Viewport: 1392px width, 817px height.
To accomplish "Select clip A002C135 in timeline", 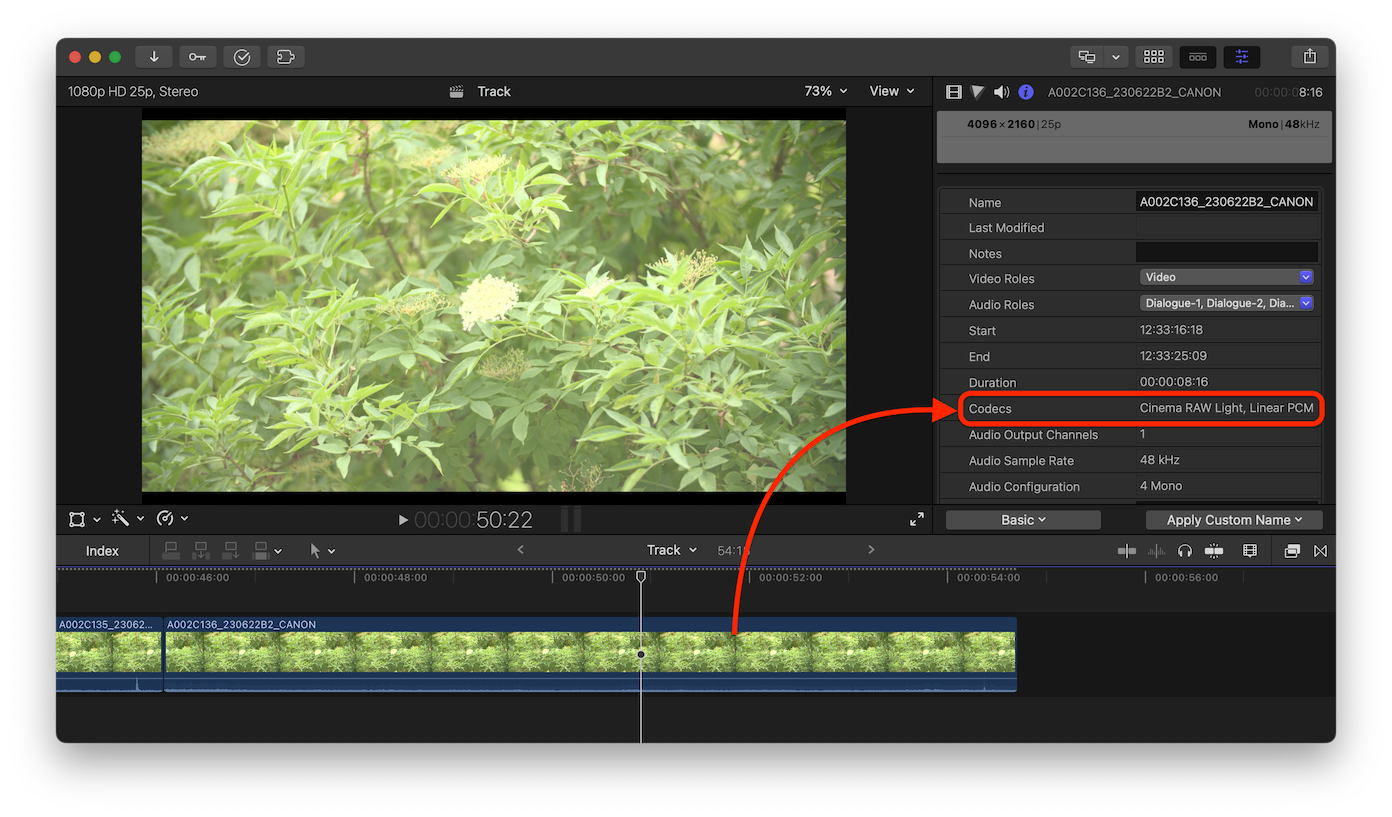I will (109, 654).
